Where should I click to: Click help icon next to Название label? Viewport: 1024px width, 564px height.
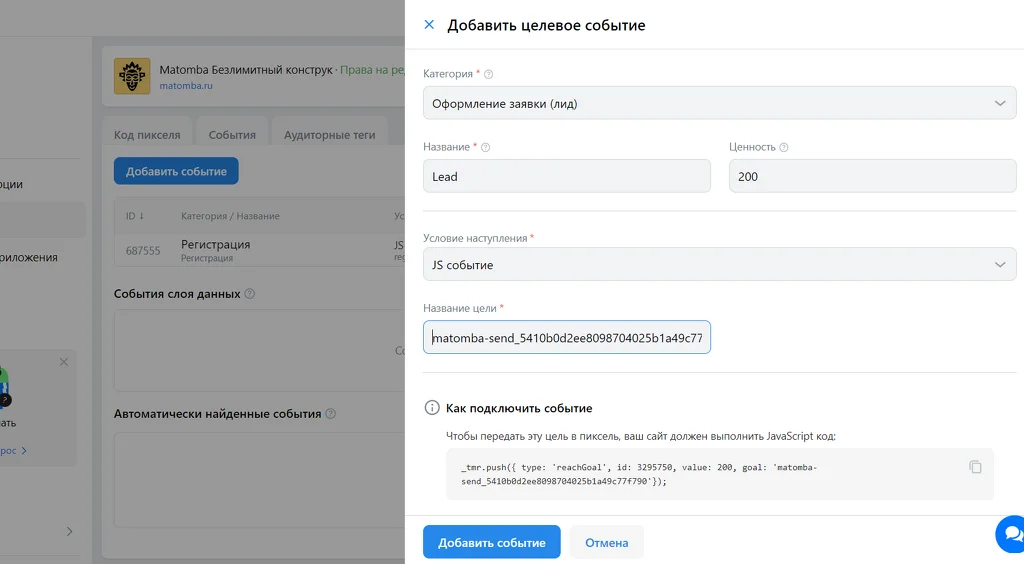tap(485, 148)
